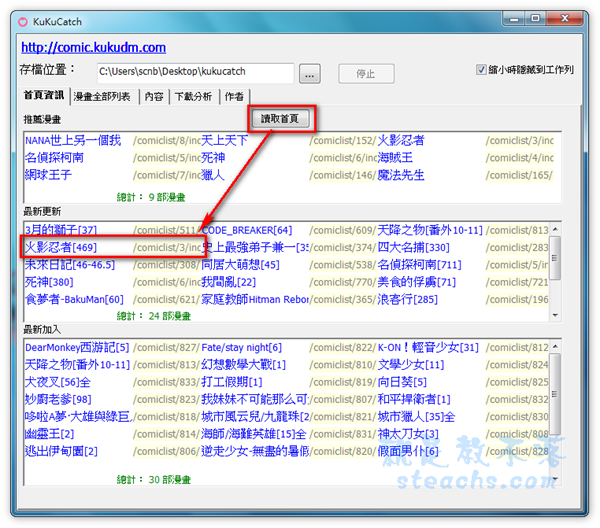Open 我間亂[22] entry
The height and width of the screenshot is (528, 600).
coord(228,282)
